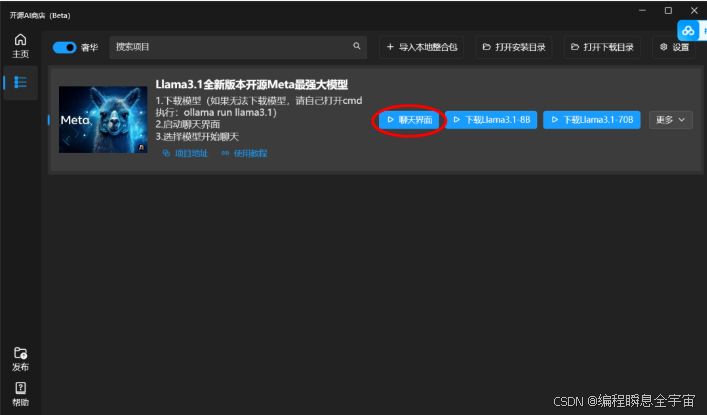The height and width of the screenshot is (415, 707).
Task: Open the Help (帮助) sidebar item
Action: click(20, 394)
